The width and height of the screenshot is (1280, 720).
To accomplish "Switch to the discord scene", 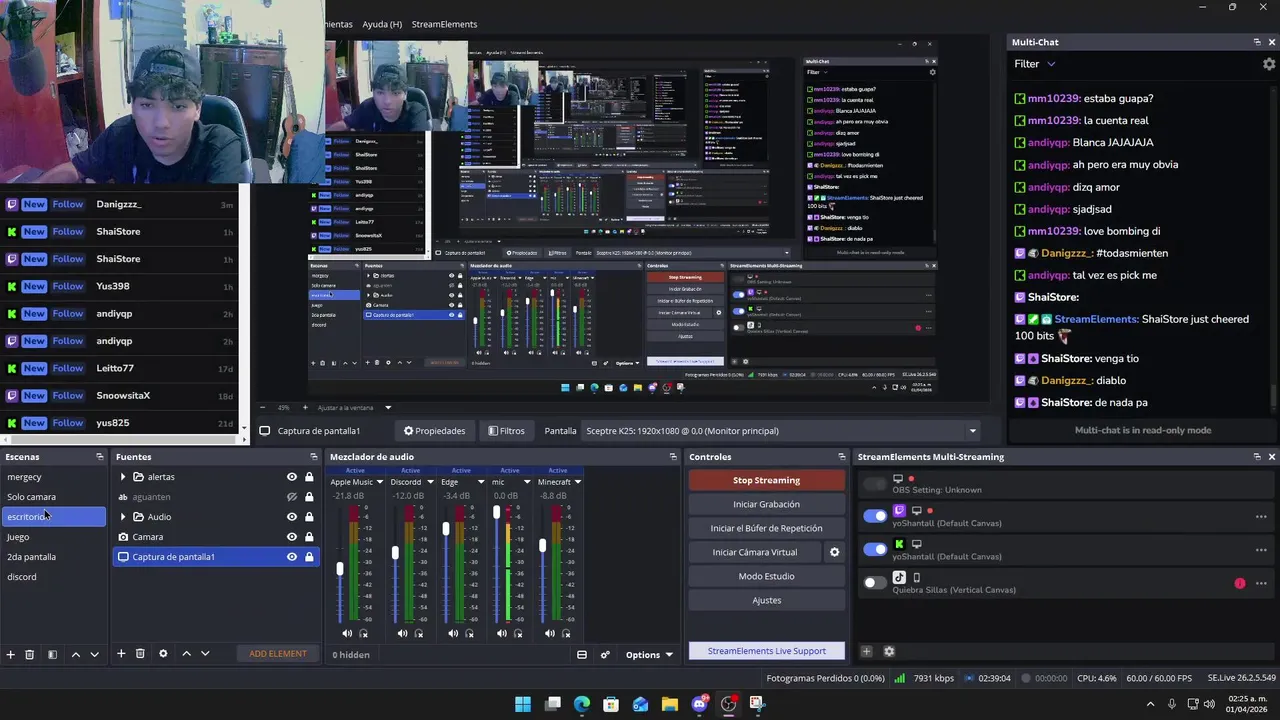I will 54,577.
